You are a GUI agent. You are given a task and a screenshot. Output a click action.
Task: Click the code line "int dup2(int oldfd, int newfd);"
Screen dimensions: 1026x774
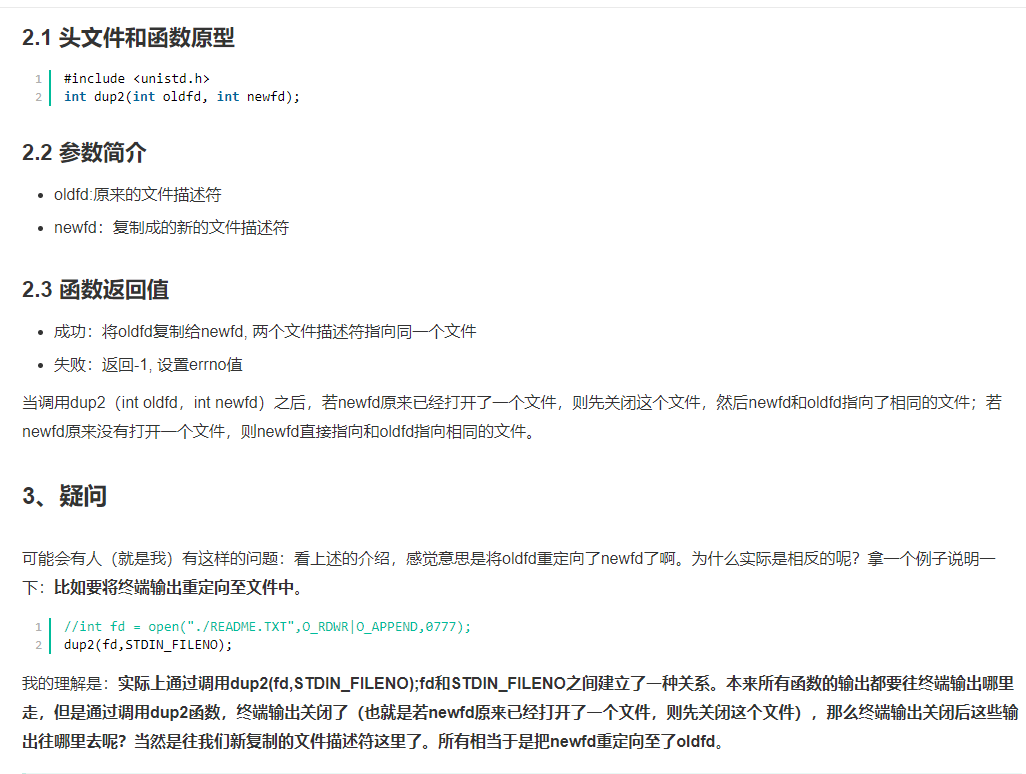[182, 97]
